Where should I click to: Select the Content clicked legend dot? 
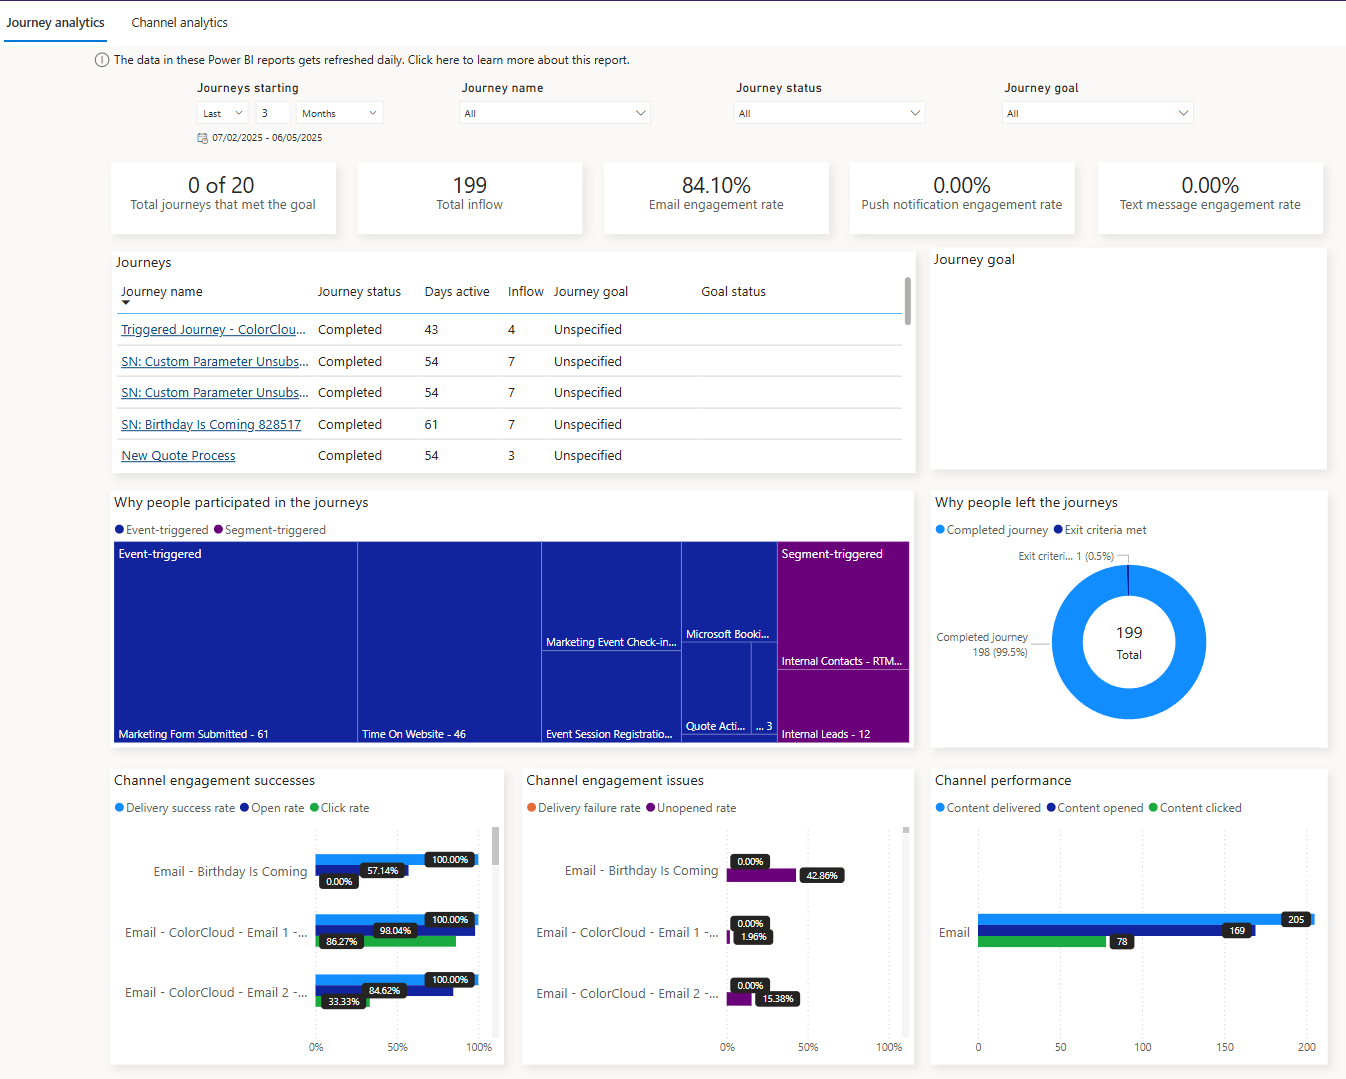pyautogui.click(x=1153, y=808)
